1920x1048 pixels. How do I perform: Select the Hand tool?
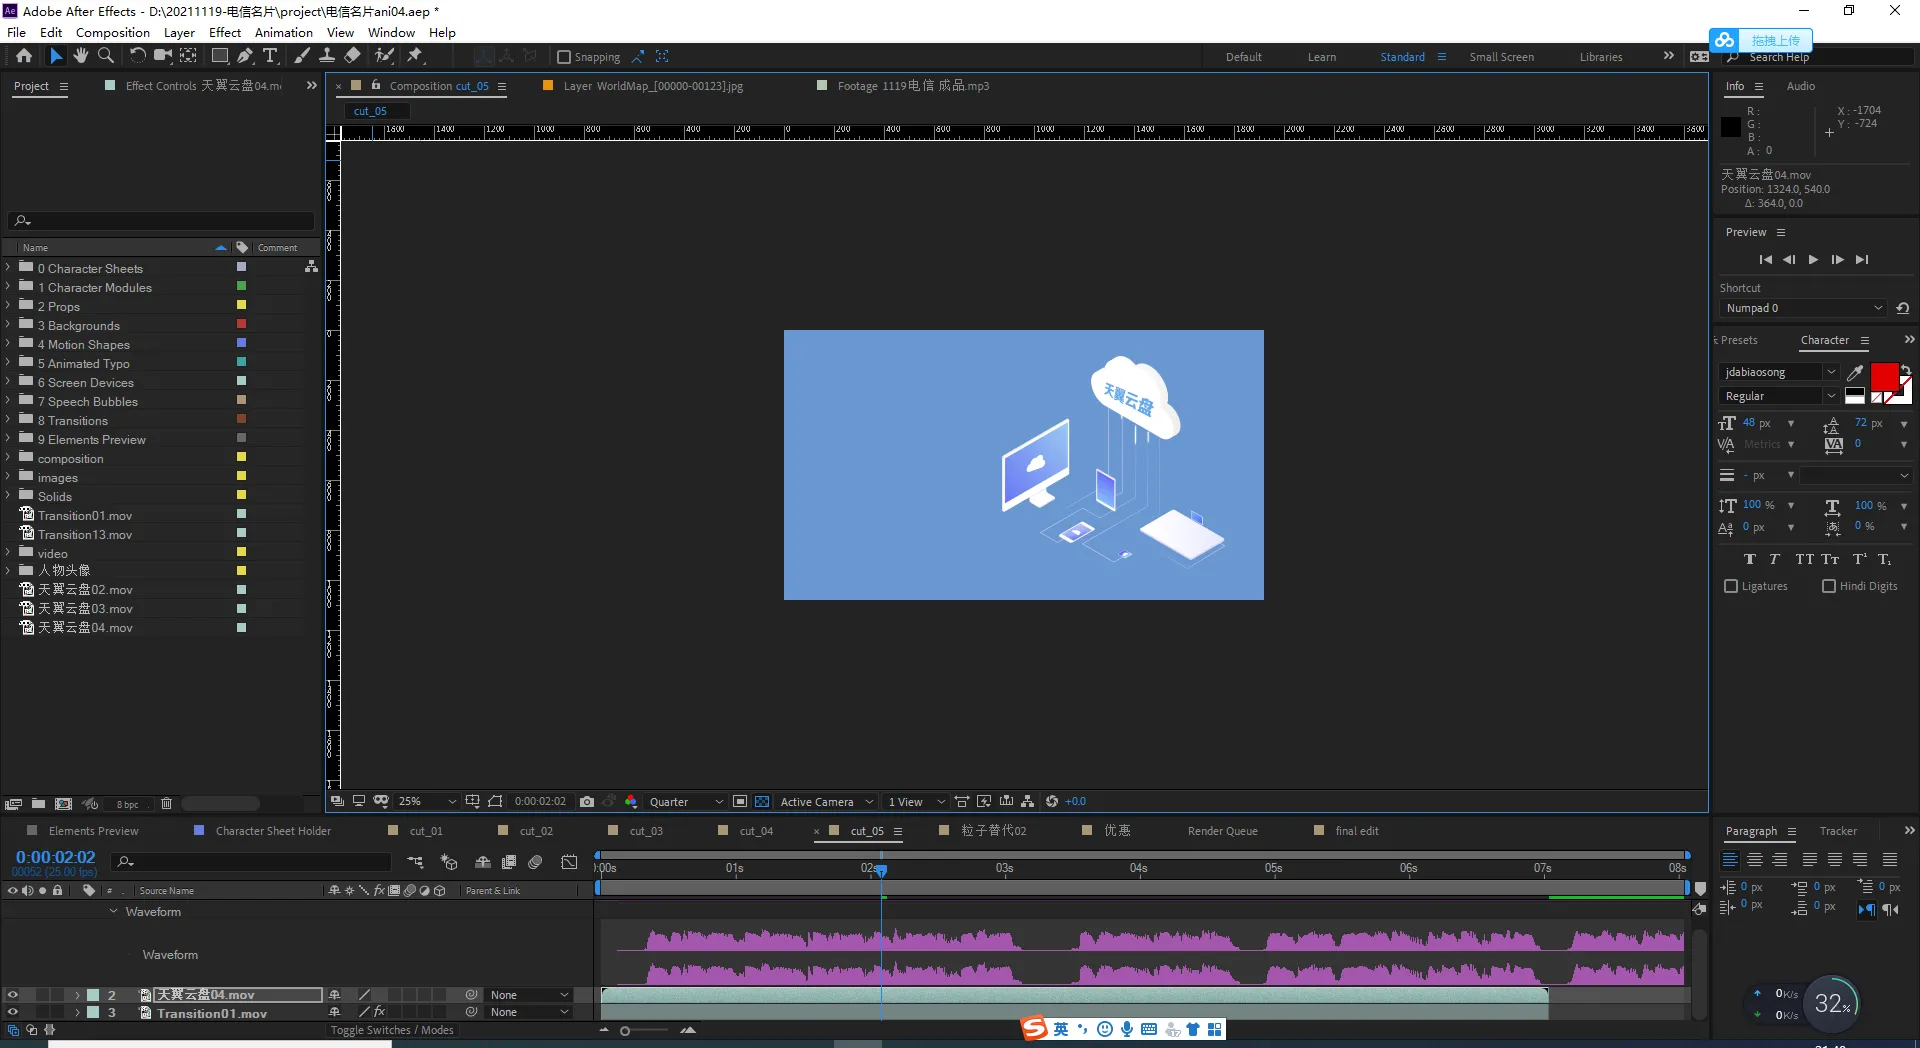[81, 56]
